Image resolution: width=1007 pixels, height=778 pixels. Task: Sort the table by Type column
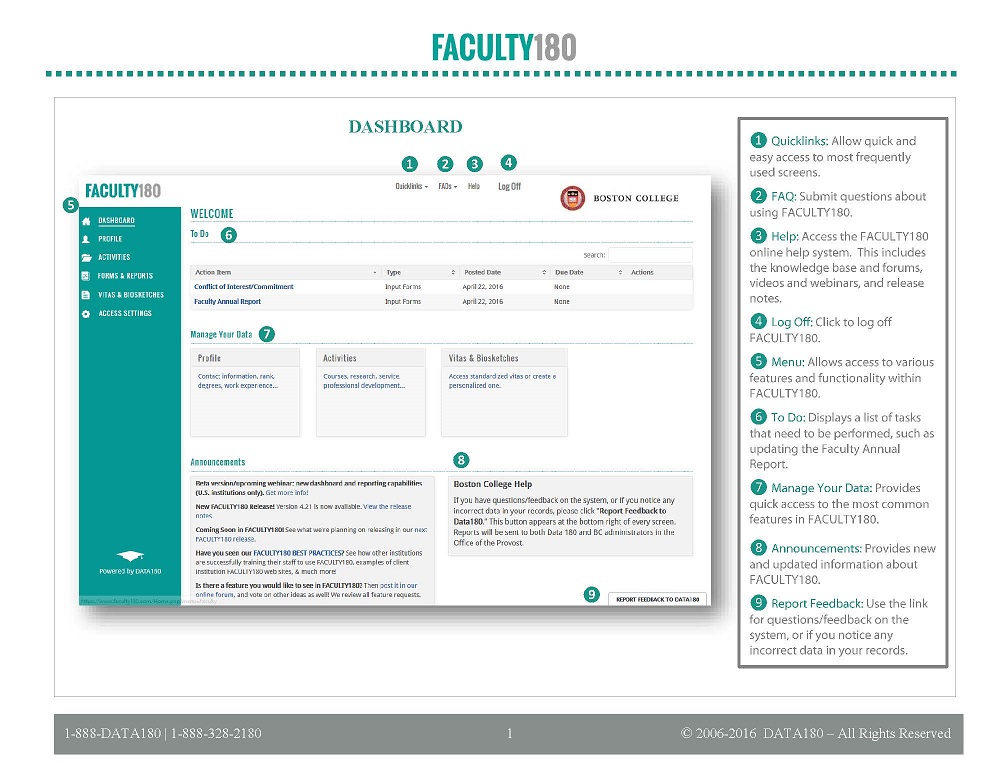point(420,272)
